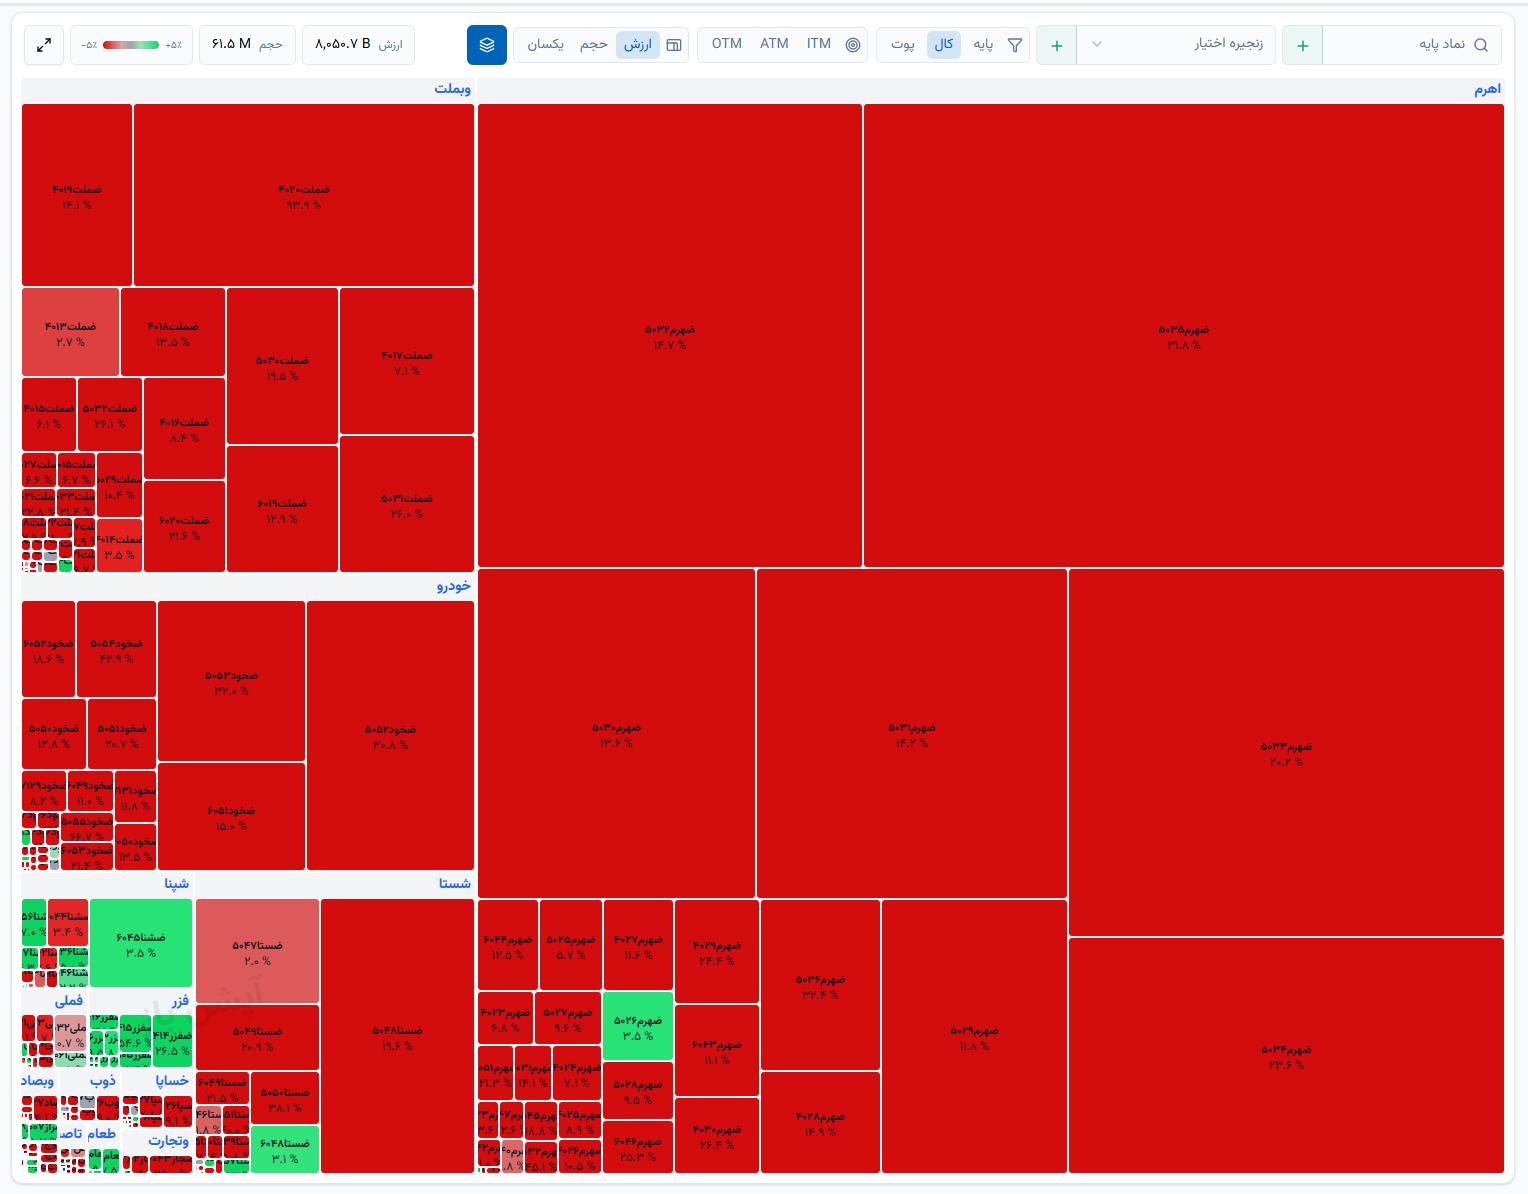The width and height of the screenshot is (1528, 1194).
Task: Filter by OTM options
Action: (x=727, y=44)
